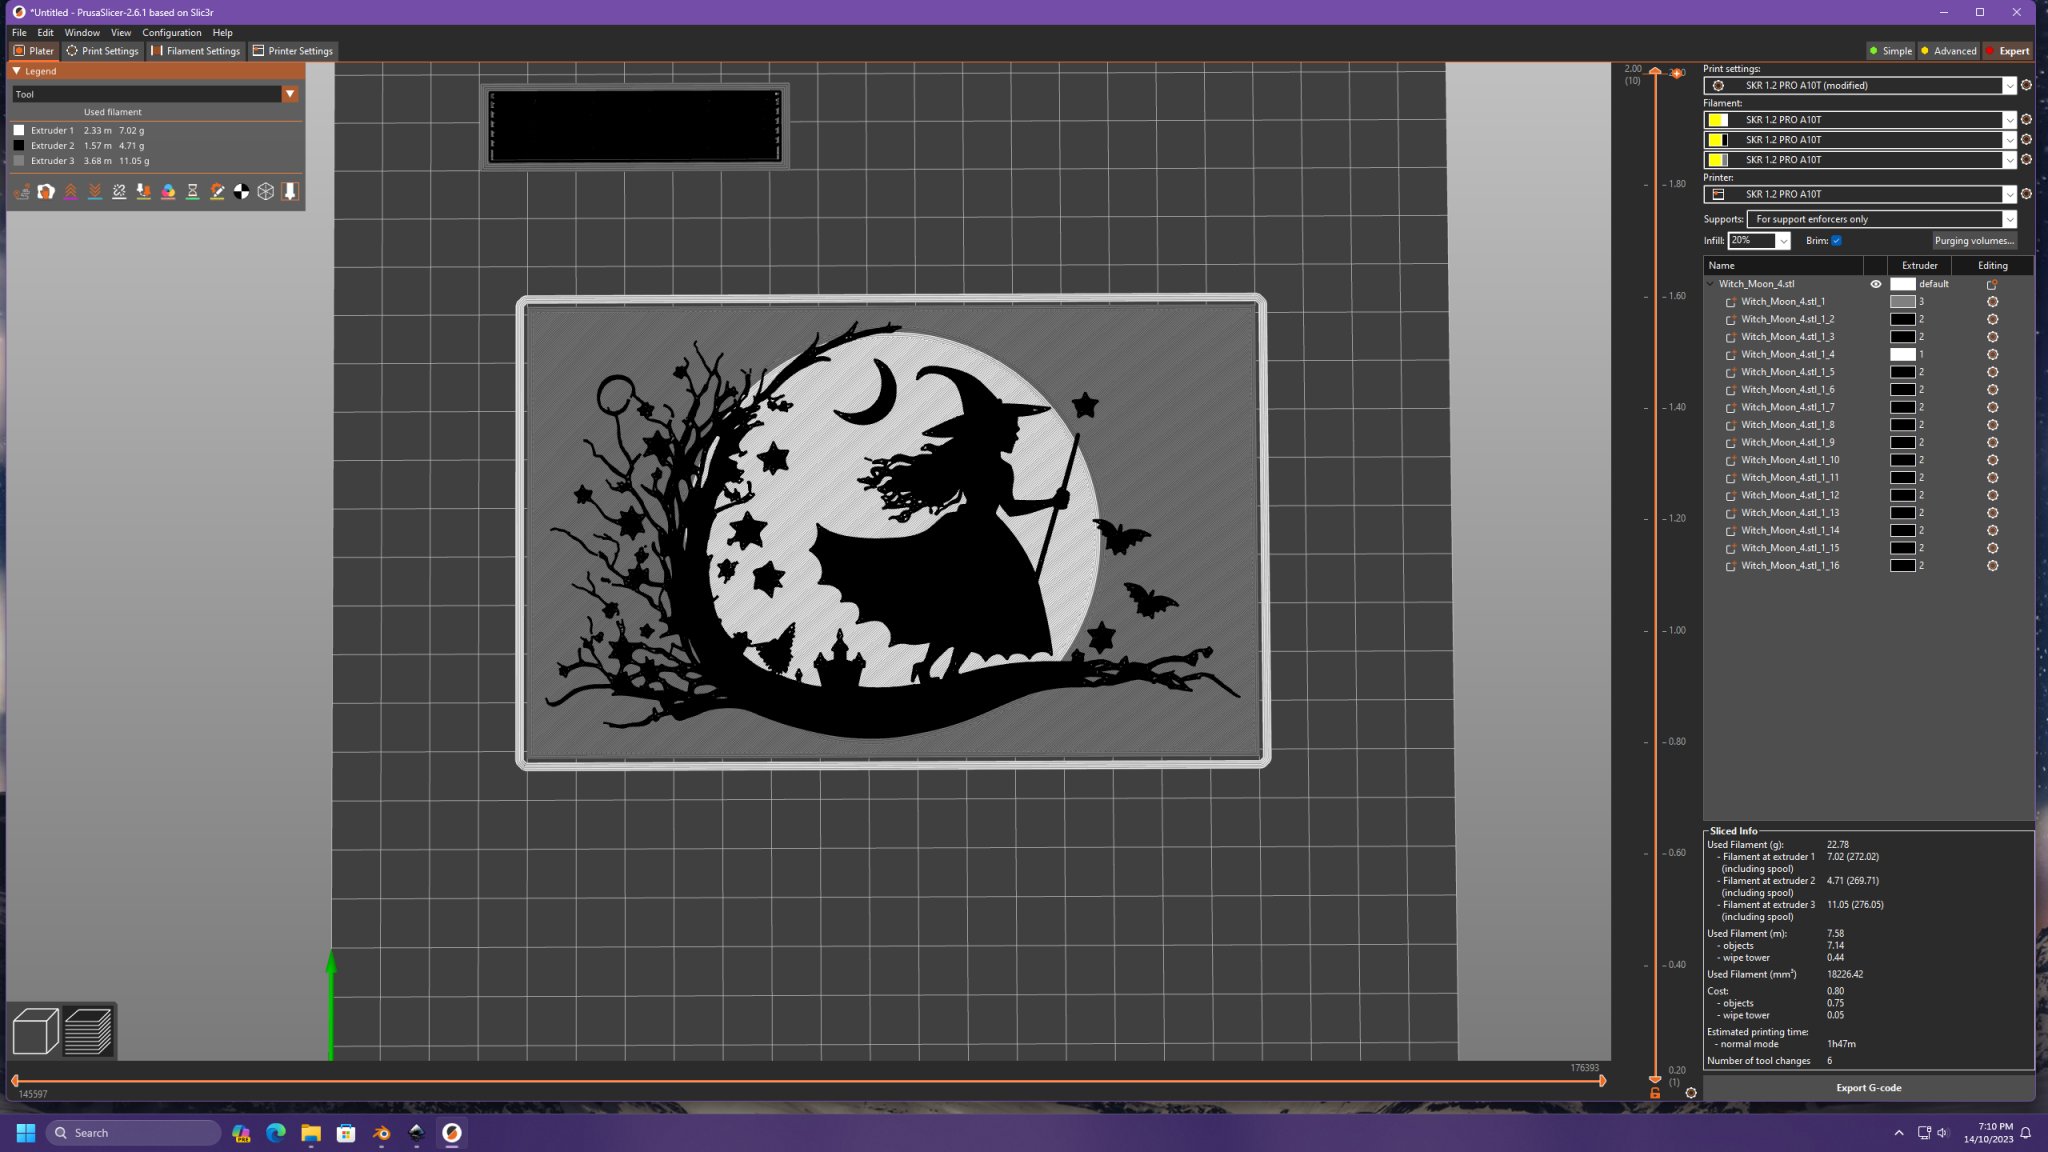Click the Export G-code button

click(1868, 1088)
